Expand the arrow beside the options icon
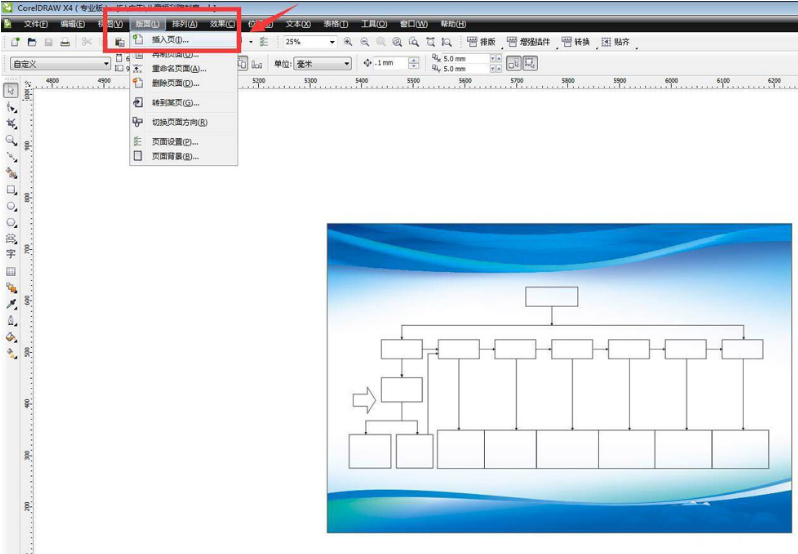 click(251, 42)
